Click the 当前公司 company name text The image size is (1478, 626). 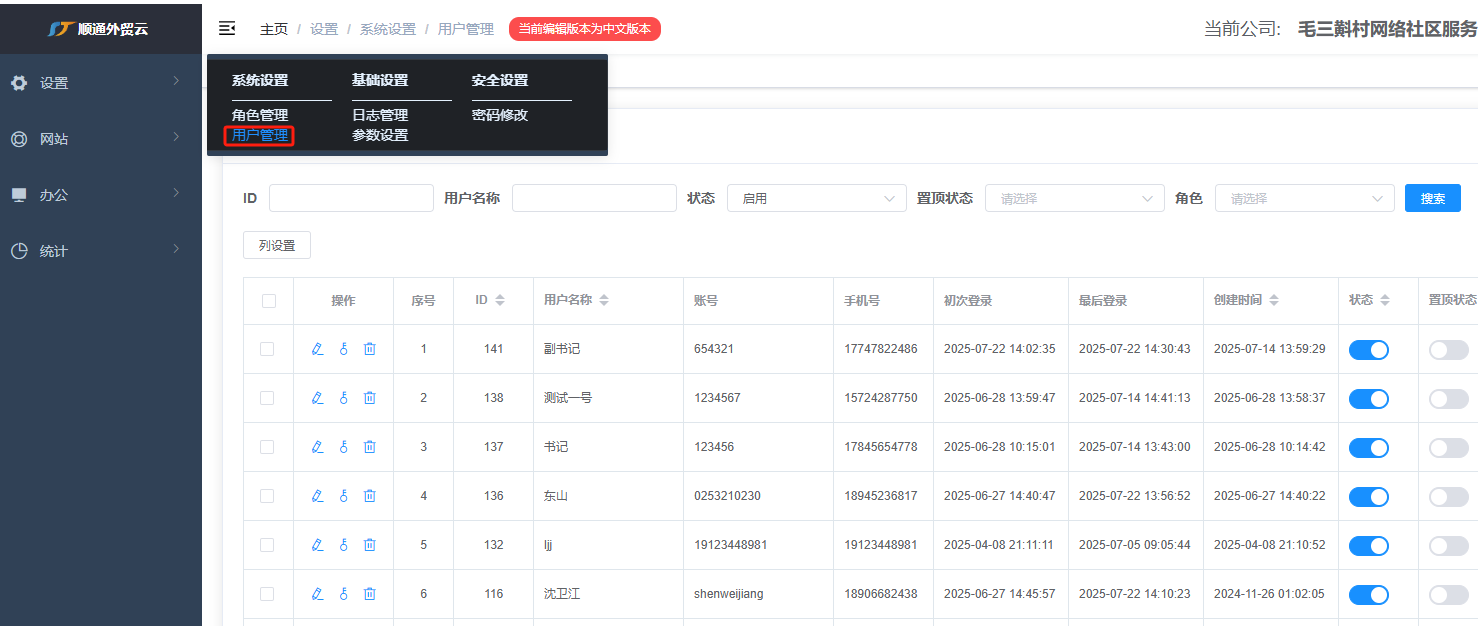coord(1388,29)
